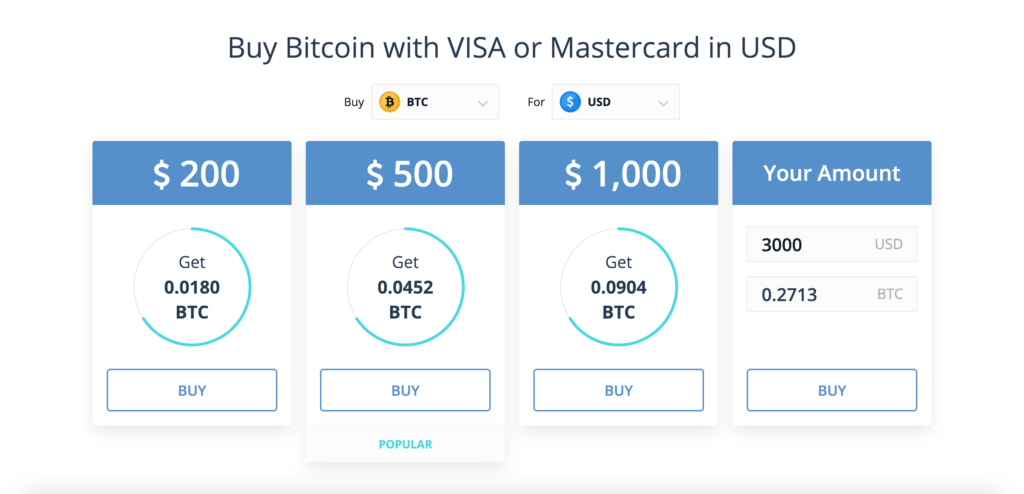
Task: Focus the 0.2713 BTC amount field
Action: tap(832, 294)
